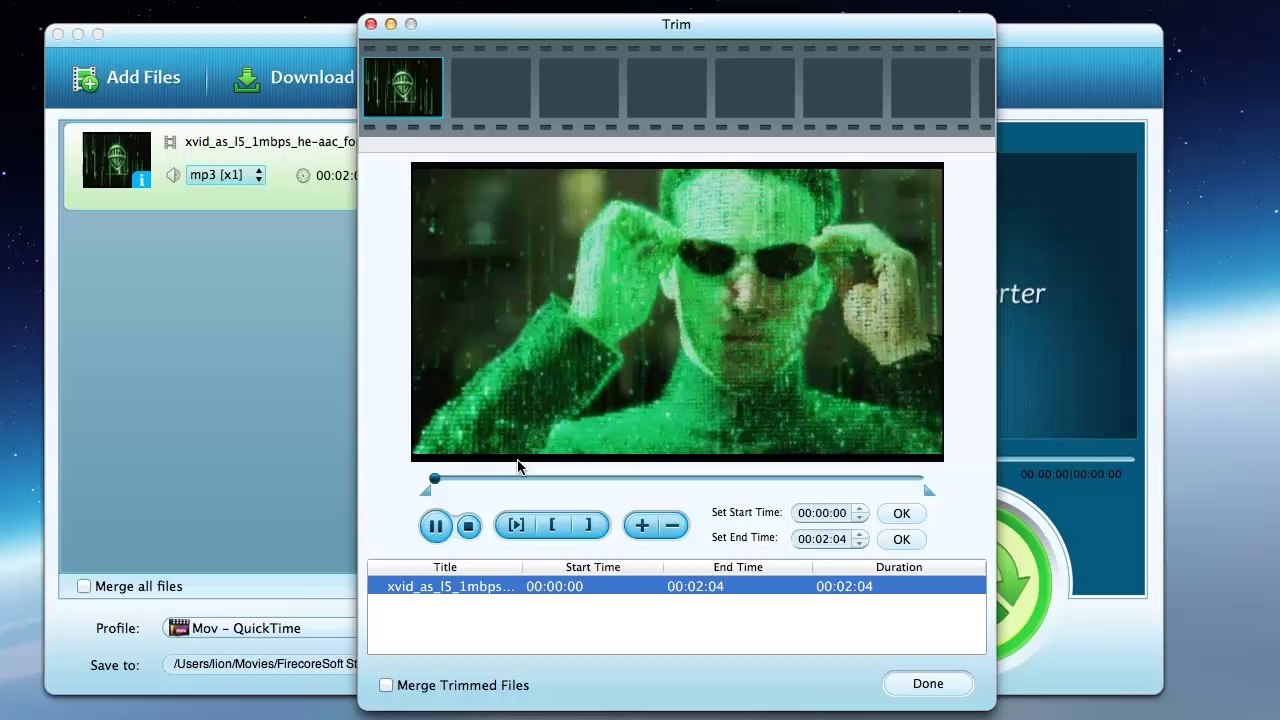Click the Set Start Time field
The height and width of the screenshot is (720, 1280).
pyautogui.click(x=821, y=513)
